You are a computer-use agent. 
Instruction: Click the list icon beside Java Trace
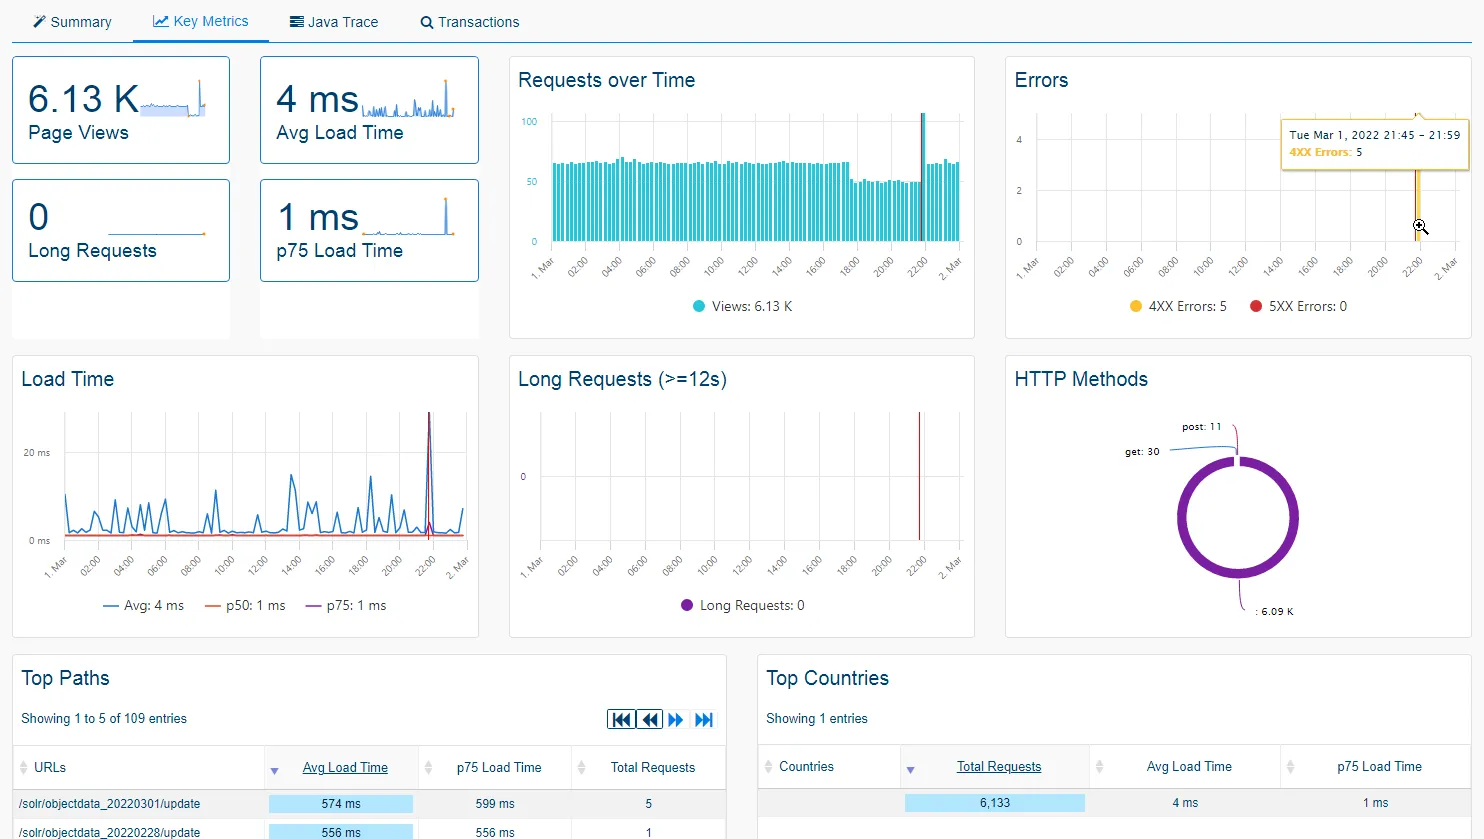[297, 22]
